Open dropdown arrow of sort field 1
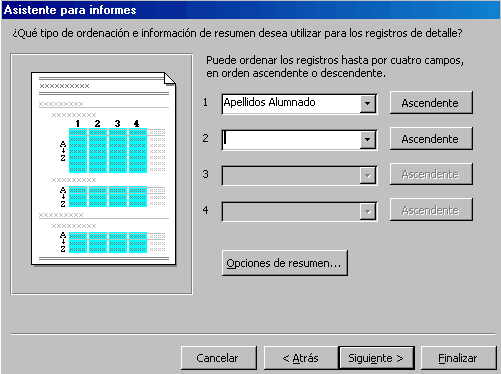The width and height of the screenshot is (501, 374). pyautogui.click(x=367, y=104)
